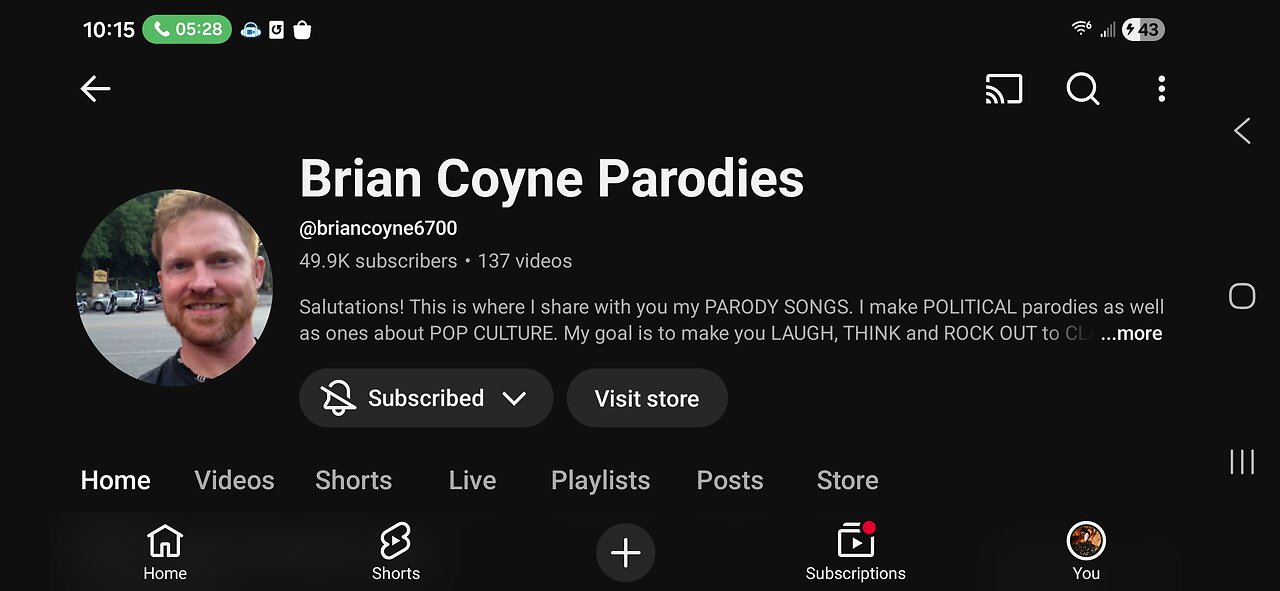Image resolution: width=1280 pixels, height=591 pixels.
Task: Tap the plus Create button
Action: point(626,553)
